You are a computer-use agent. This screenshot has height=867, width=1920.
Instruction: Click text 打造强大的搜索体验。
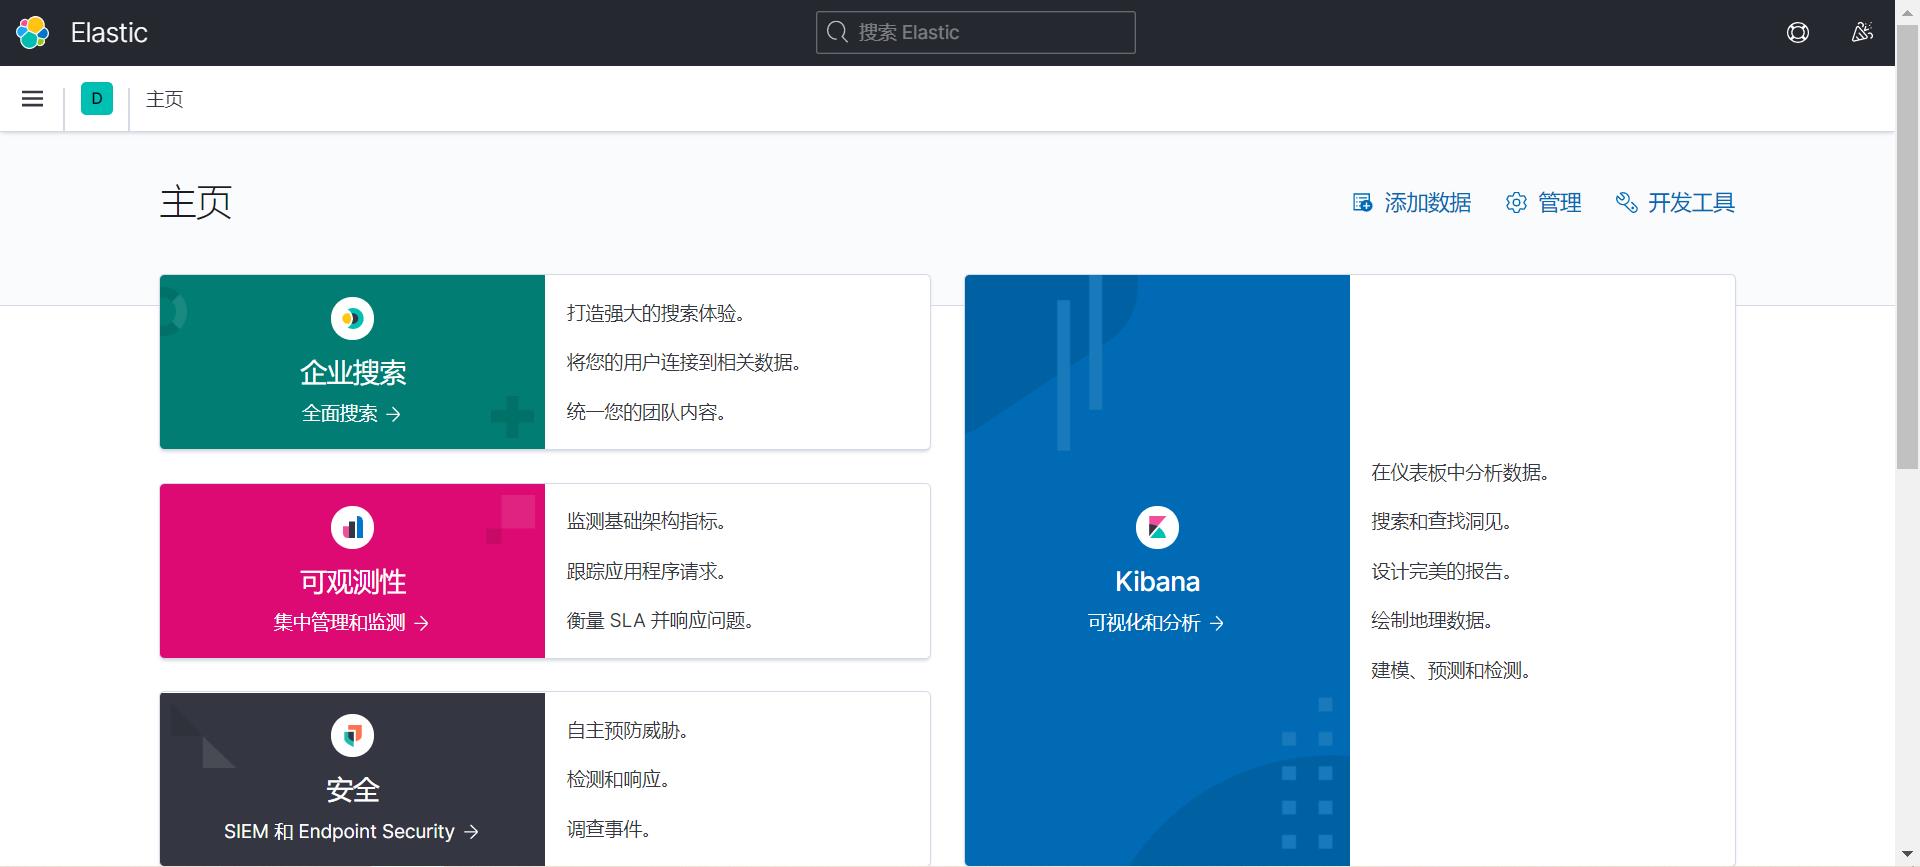(655, 314)
